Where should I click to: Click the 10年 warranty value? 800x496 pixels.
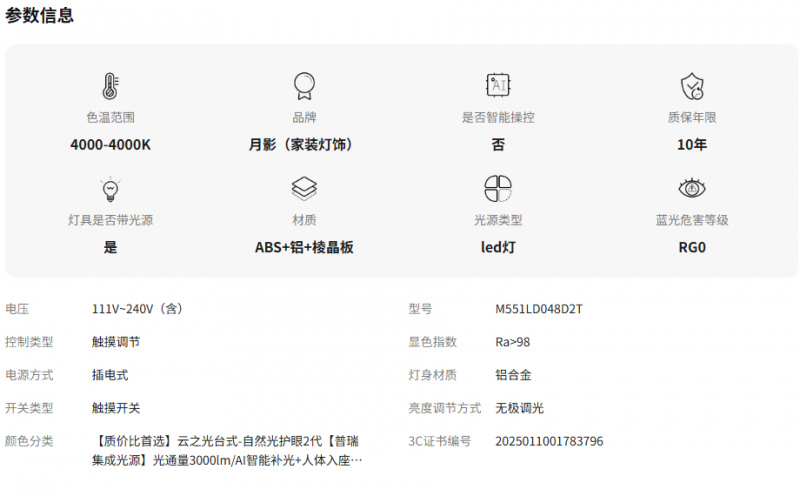point(692,144)
